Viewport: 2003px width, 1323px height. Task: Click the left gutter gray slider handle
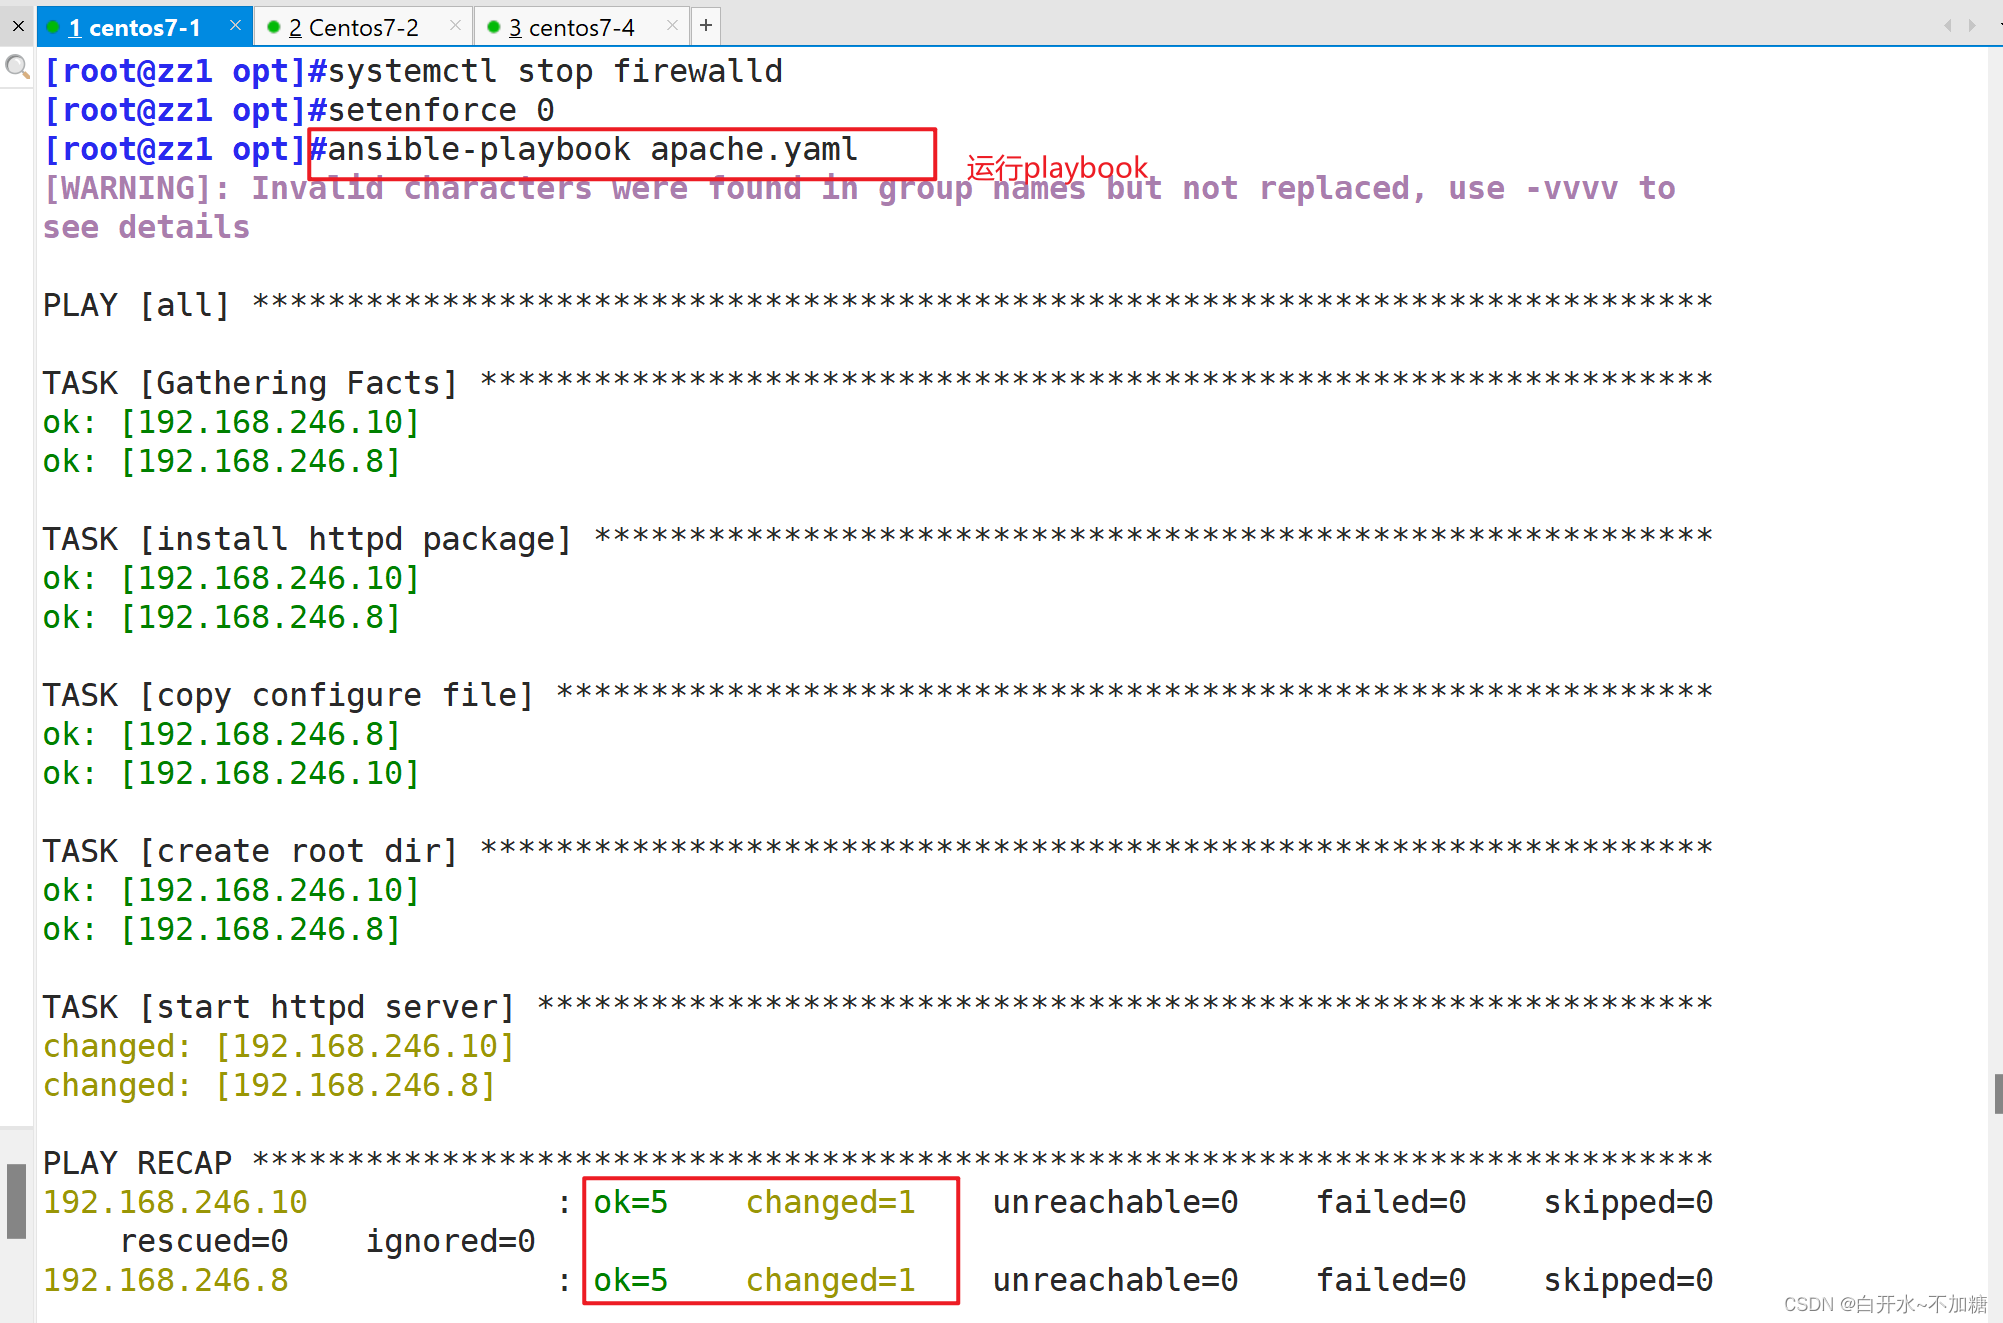click(x=16, y=1200)
